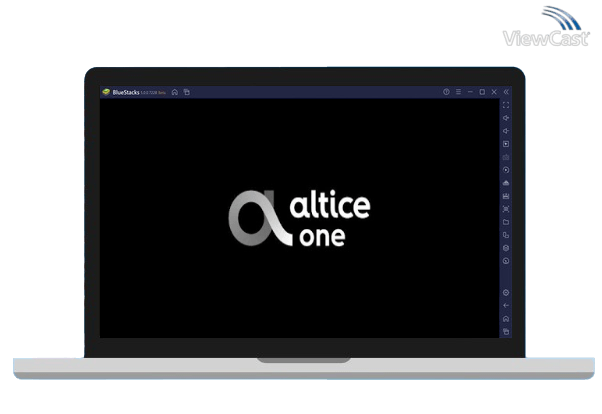Viewport: 602px width, 414px height.
Task: Click the hexagon eco mode icon
Action: 506,248
